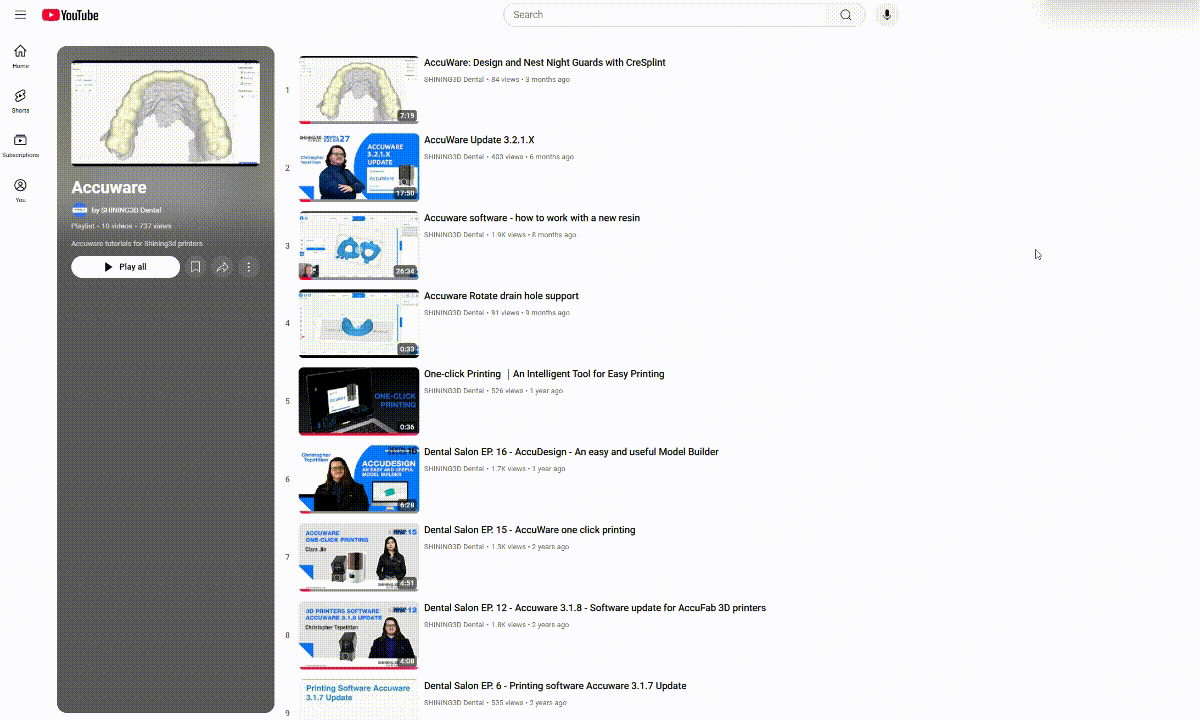Save the Accuware playlist with bookmark icon
This screenshot has height=720, width=1200.
click(196, 267)
